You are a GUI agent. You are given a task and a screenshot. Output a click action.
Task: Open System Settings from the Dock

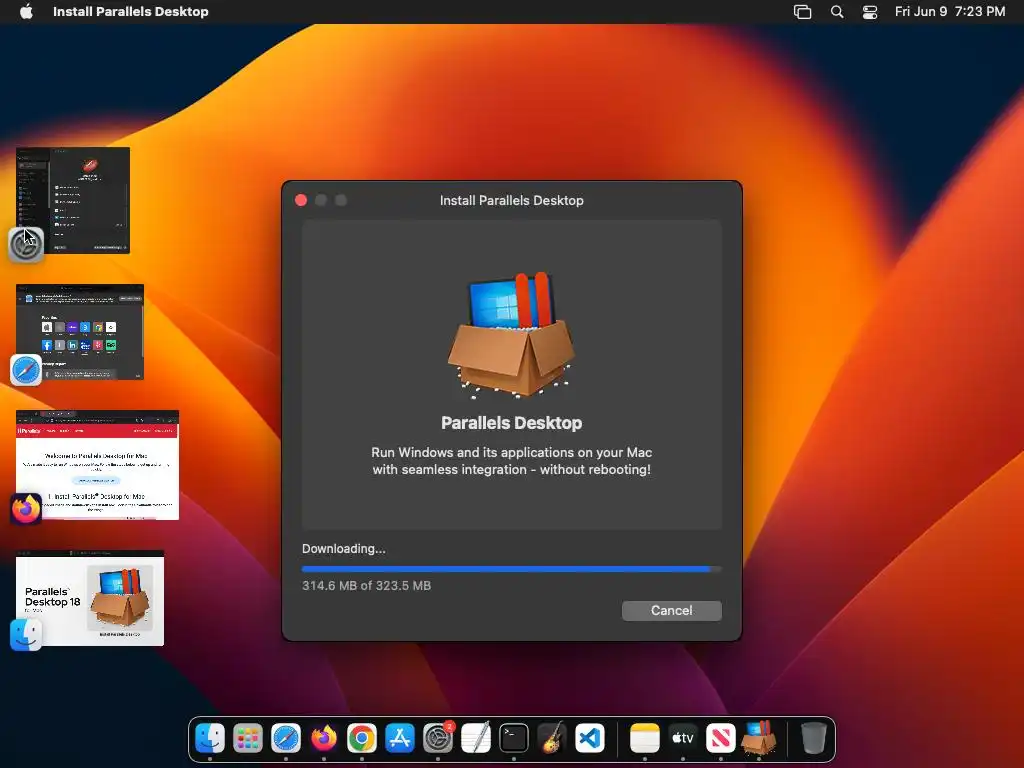click(x=438, y=739)
